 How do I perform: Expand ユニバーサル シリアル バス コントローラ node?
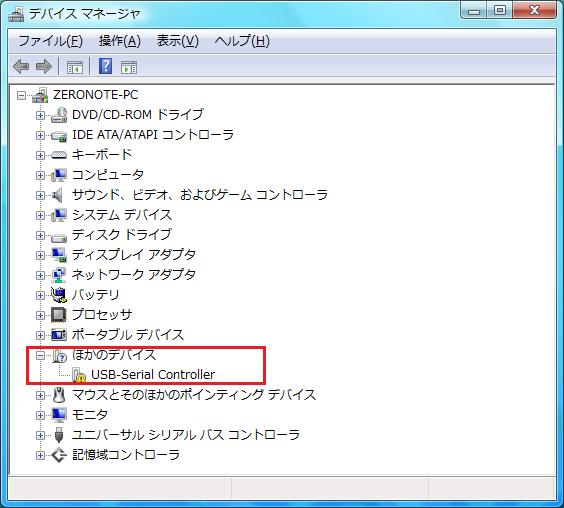point(40,435)
